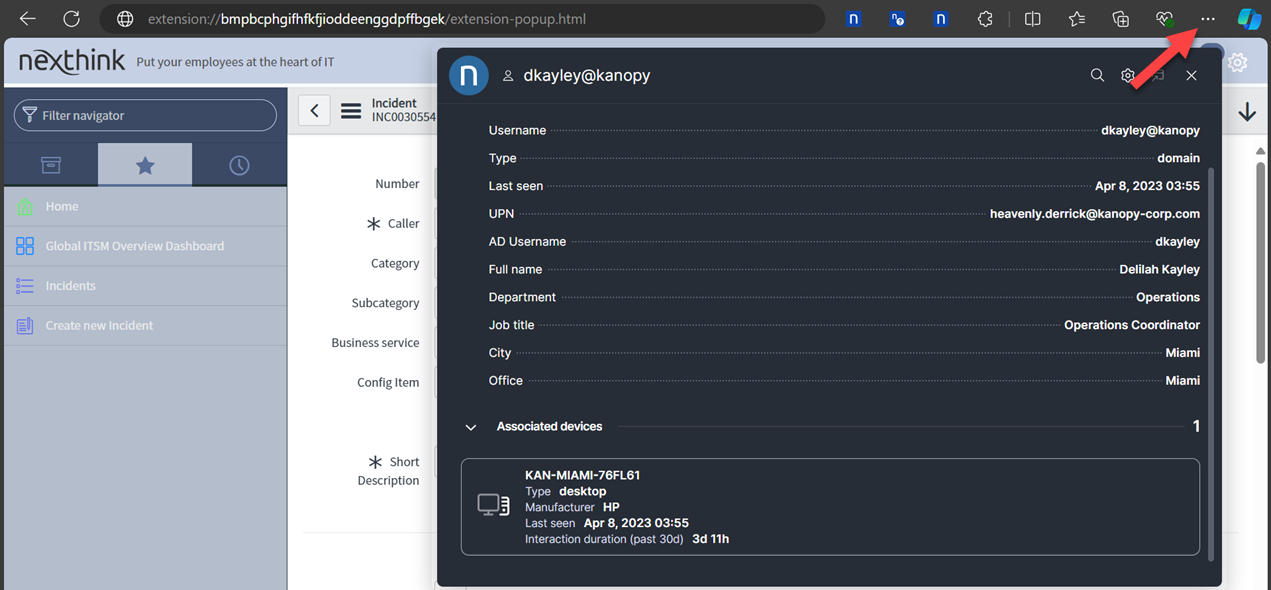Open Nexthink popup settings gear
This screenshot has height=590, width=1271.
[x=1128, y=76]
